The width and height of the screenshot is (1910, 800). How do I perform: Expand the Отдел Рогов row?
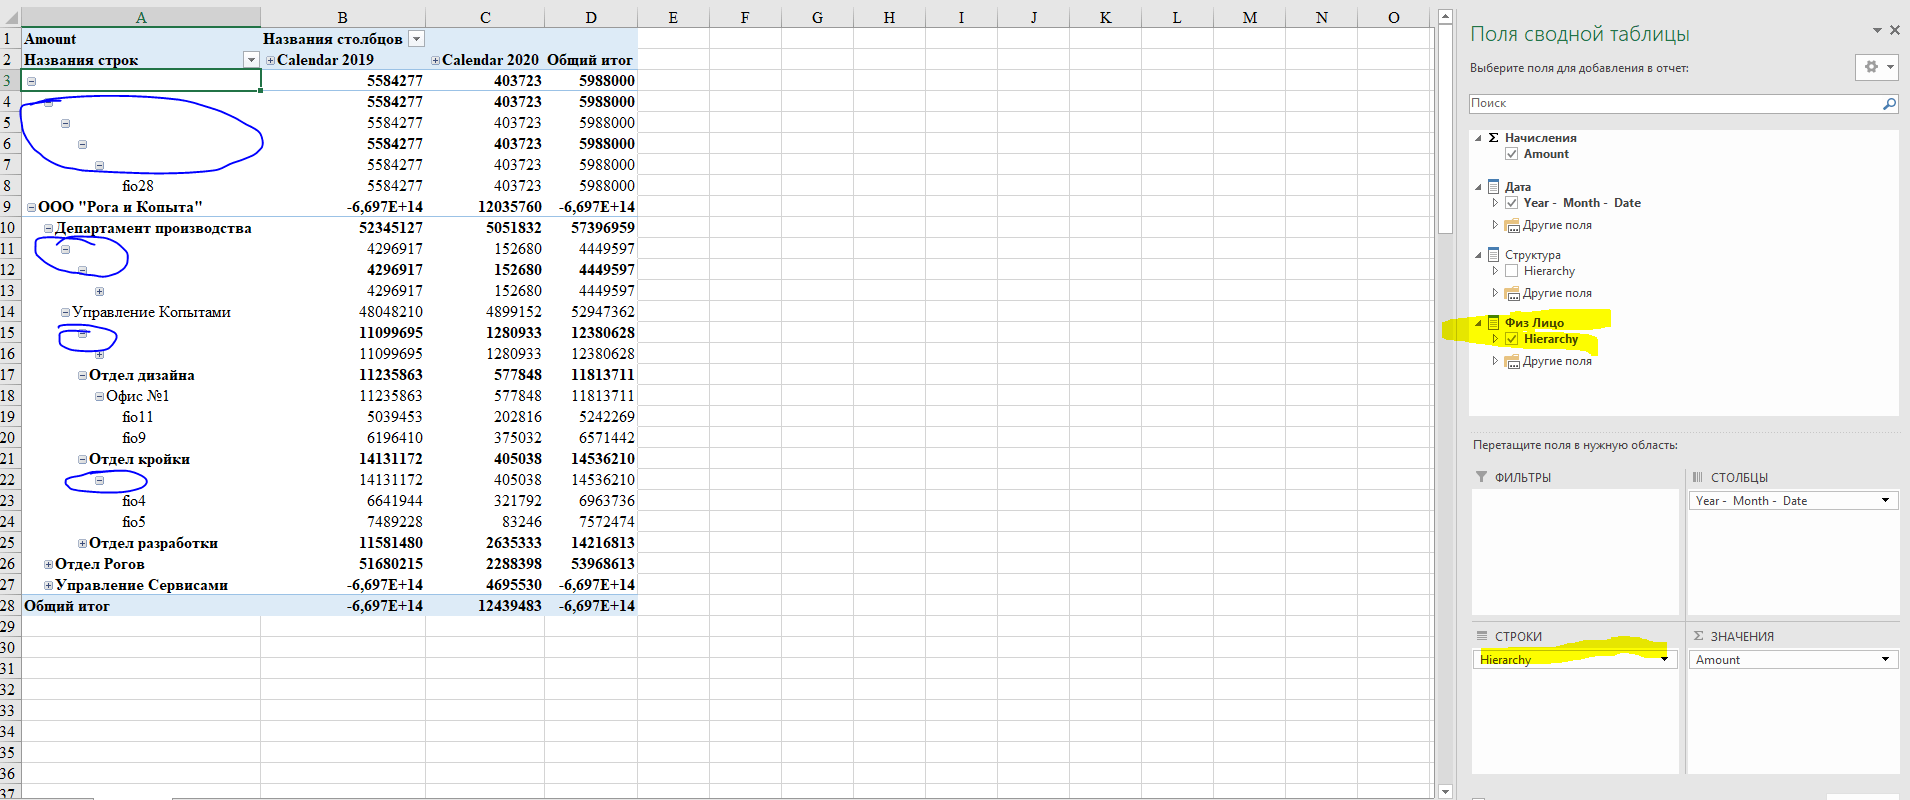pyautogui.click(x=48, y=564)
